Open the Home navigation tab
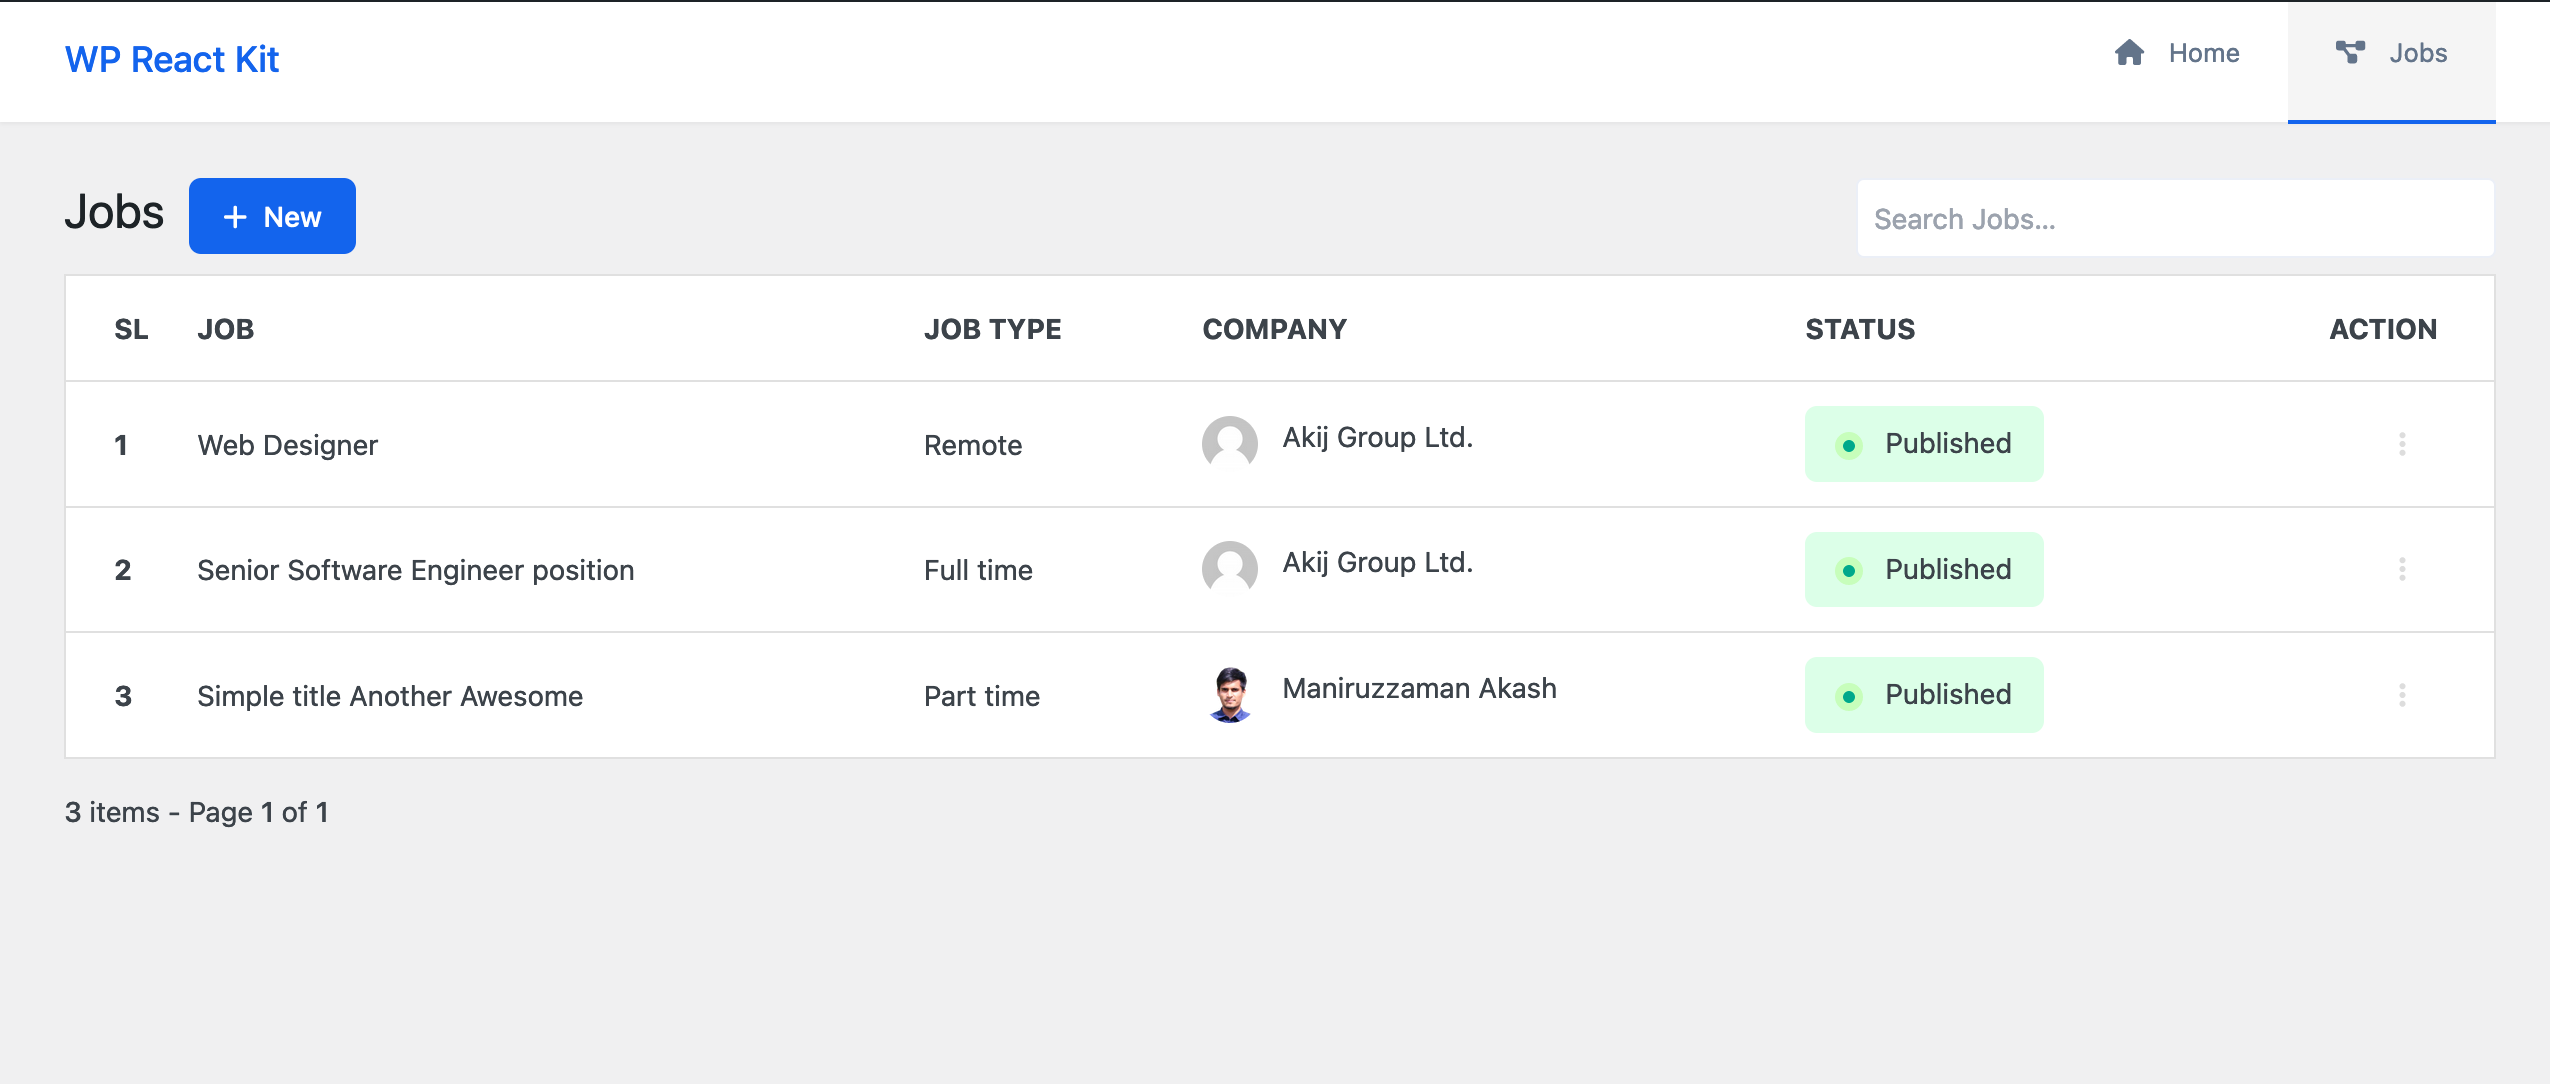The width and height of the screenshot is (2550, 1084). pos(2177,54)
